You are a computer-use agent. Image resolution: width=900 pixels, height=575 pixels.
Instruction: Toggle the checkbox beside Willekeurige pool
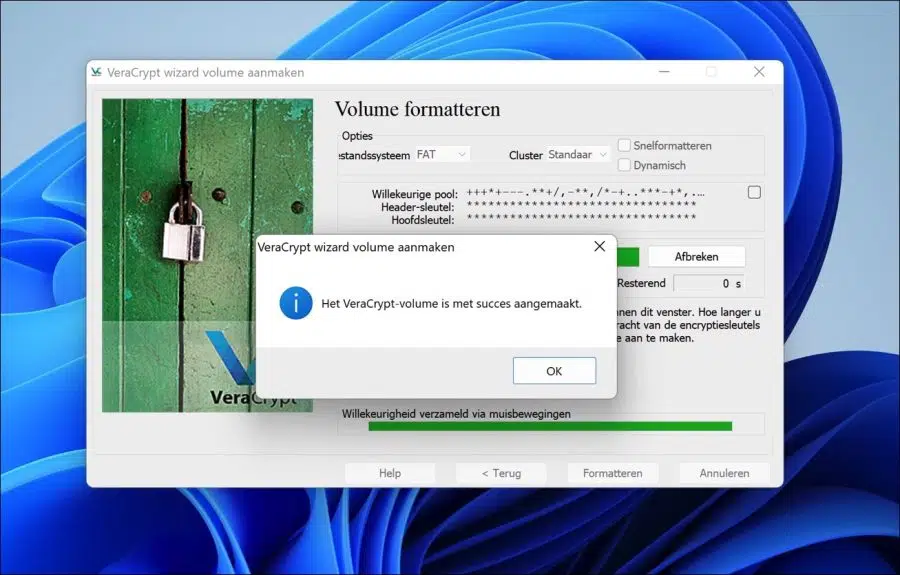754,192
